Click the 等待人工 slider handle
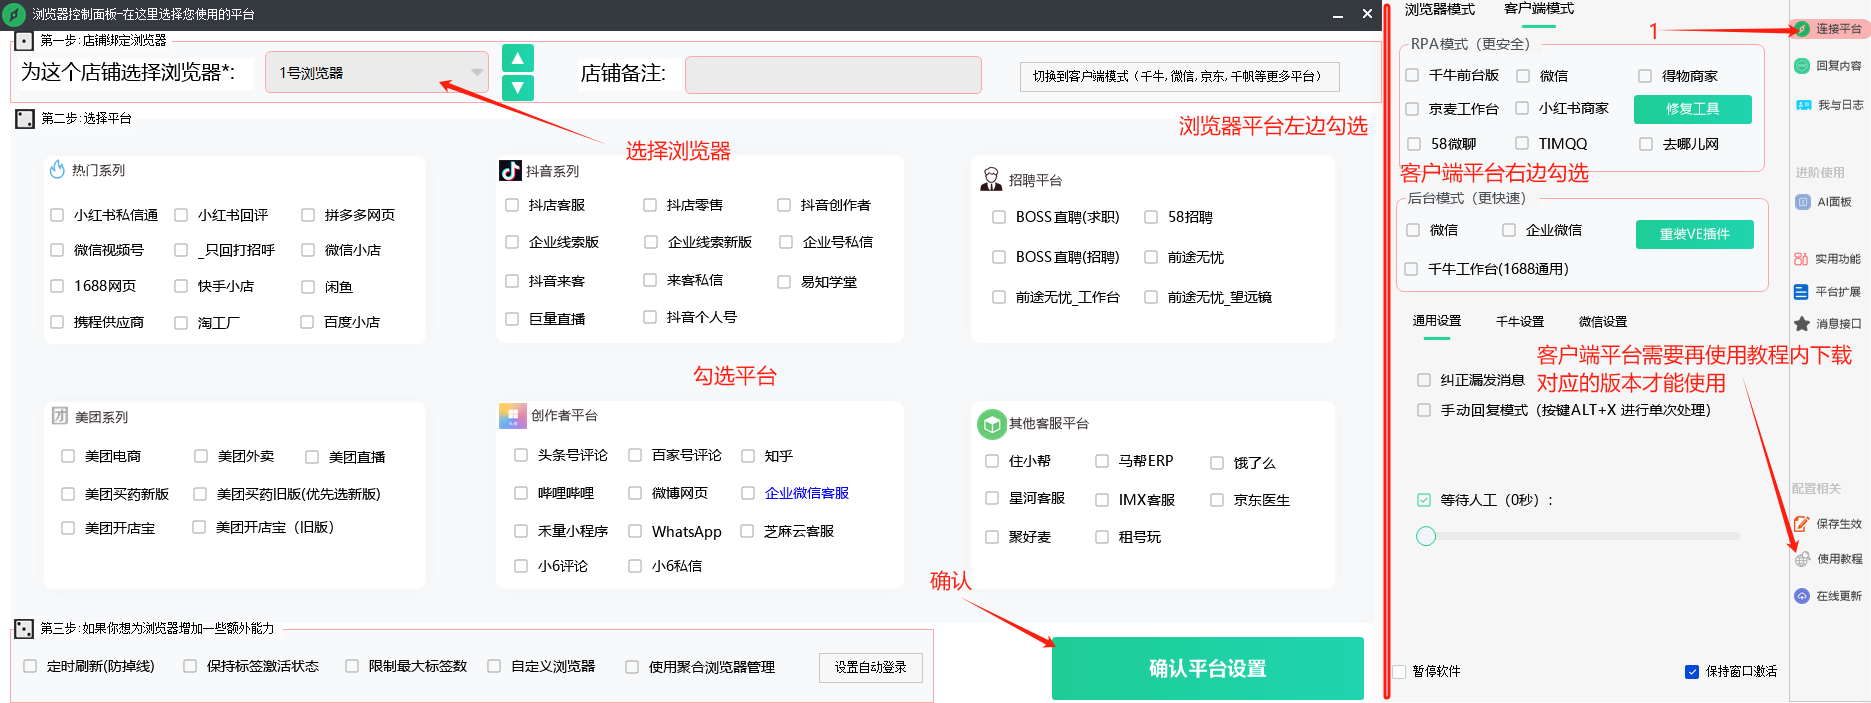The width and height of the screenshot is (1871, 703). pyautogui.click(x=1426, y=536)
